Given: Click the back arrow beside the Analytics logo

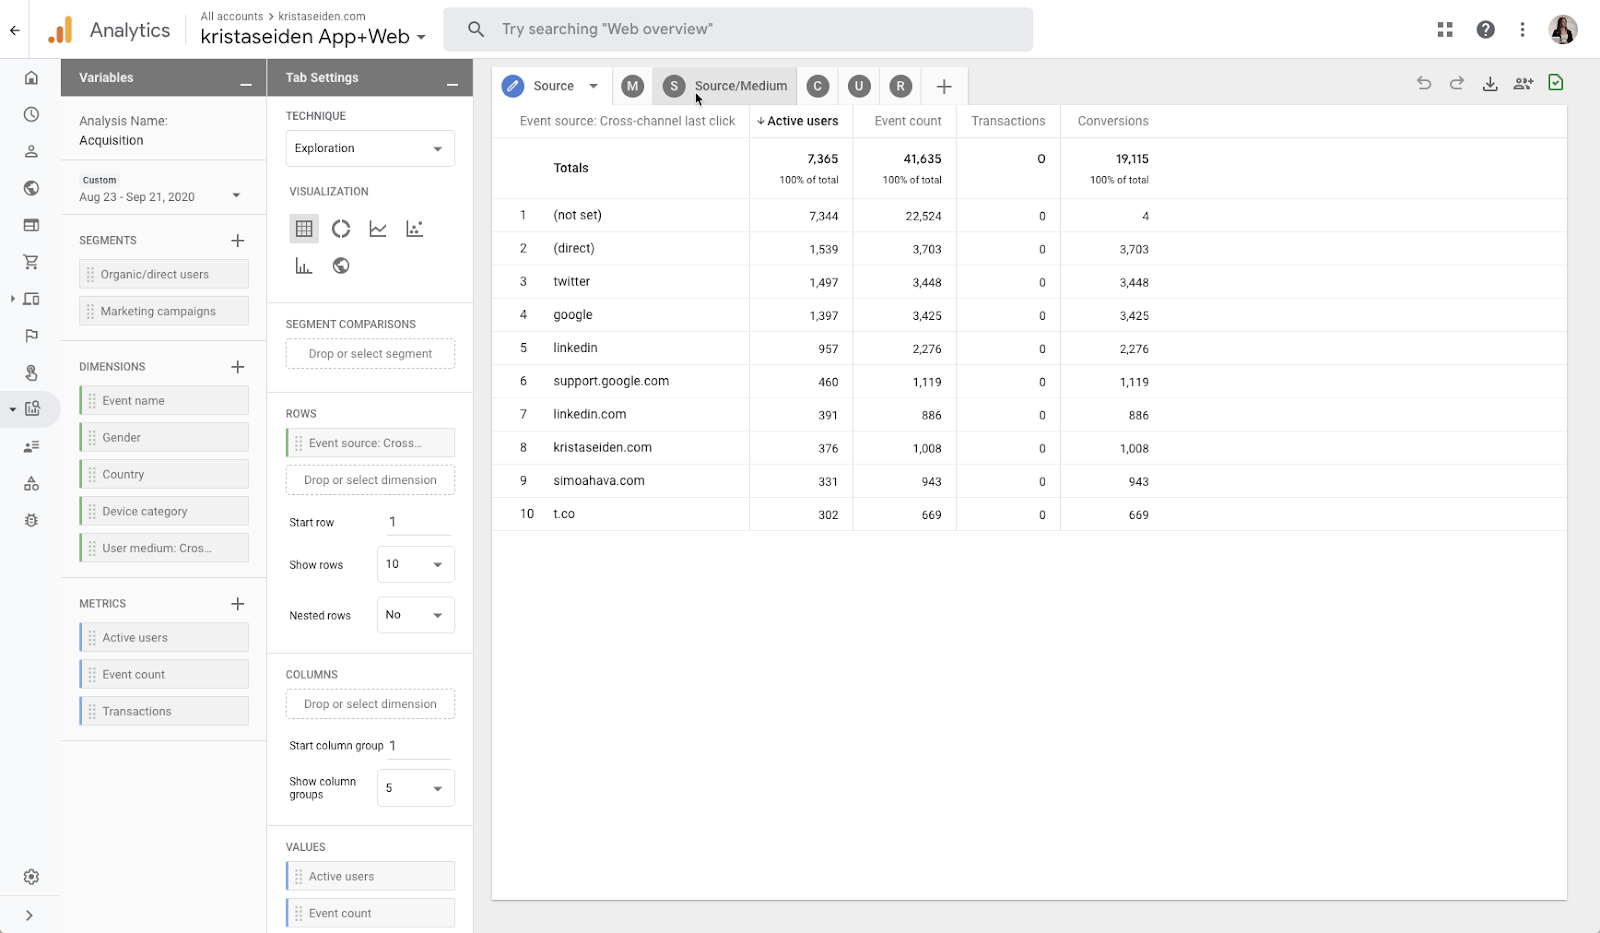Looking at the screenshot, I should pyautogui.click(x=15, y=30).
